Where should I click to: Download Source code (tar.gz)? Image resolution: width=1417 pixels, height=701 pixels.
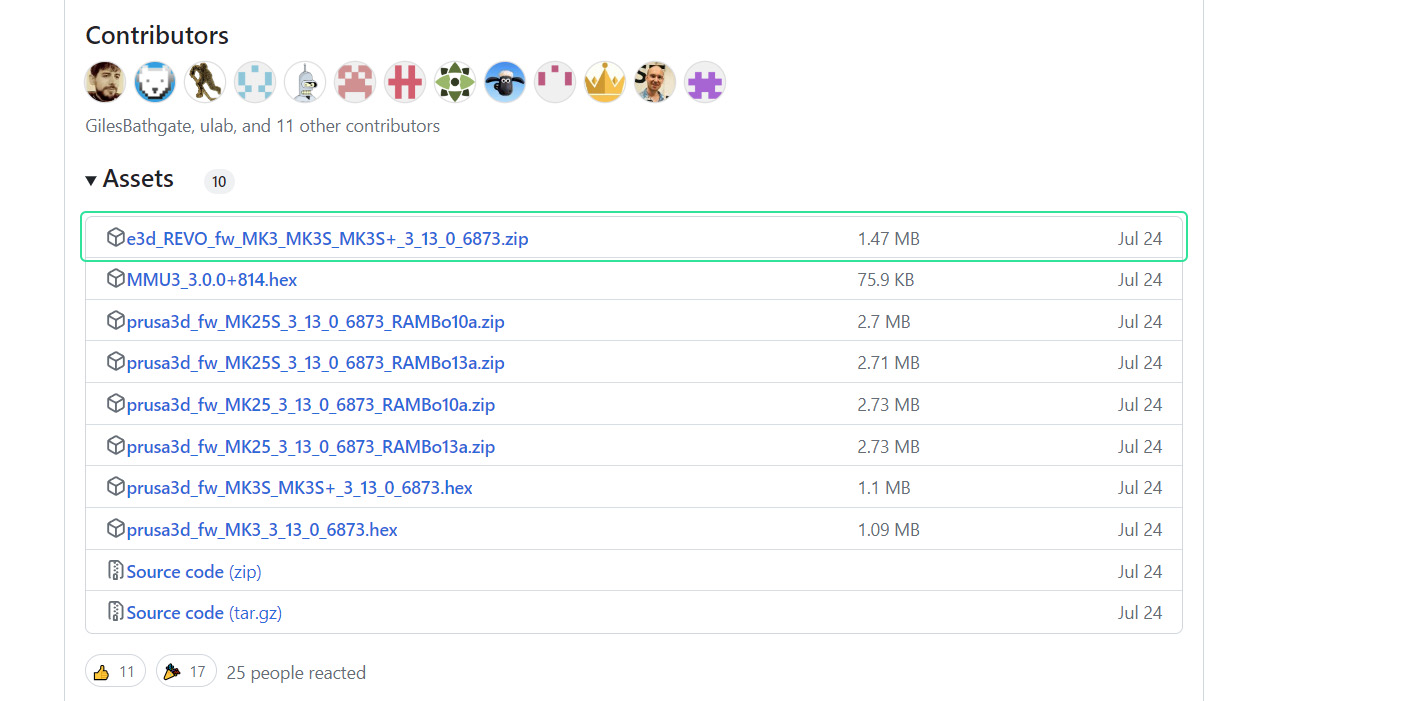tap(203, 612)
